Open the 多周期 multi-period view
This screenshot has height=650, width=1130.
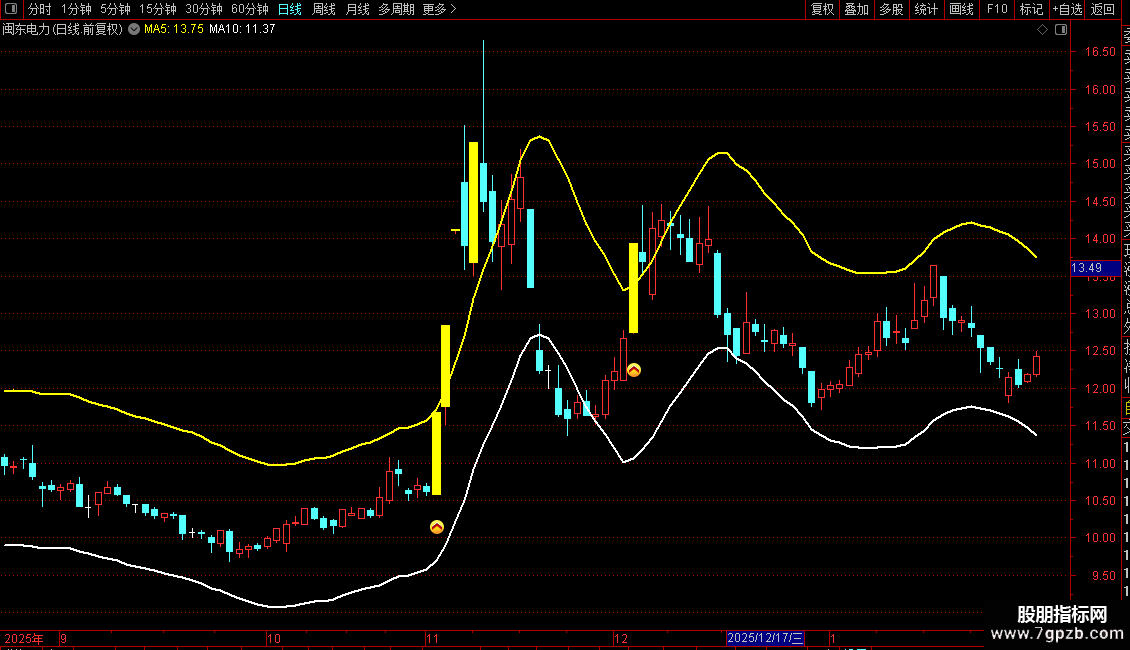pos(396,9)
